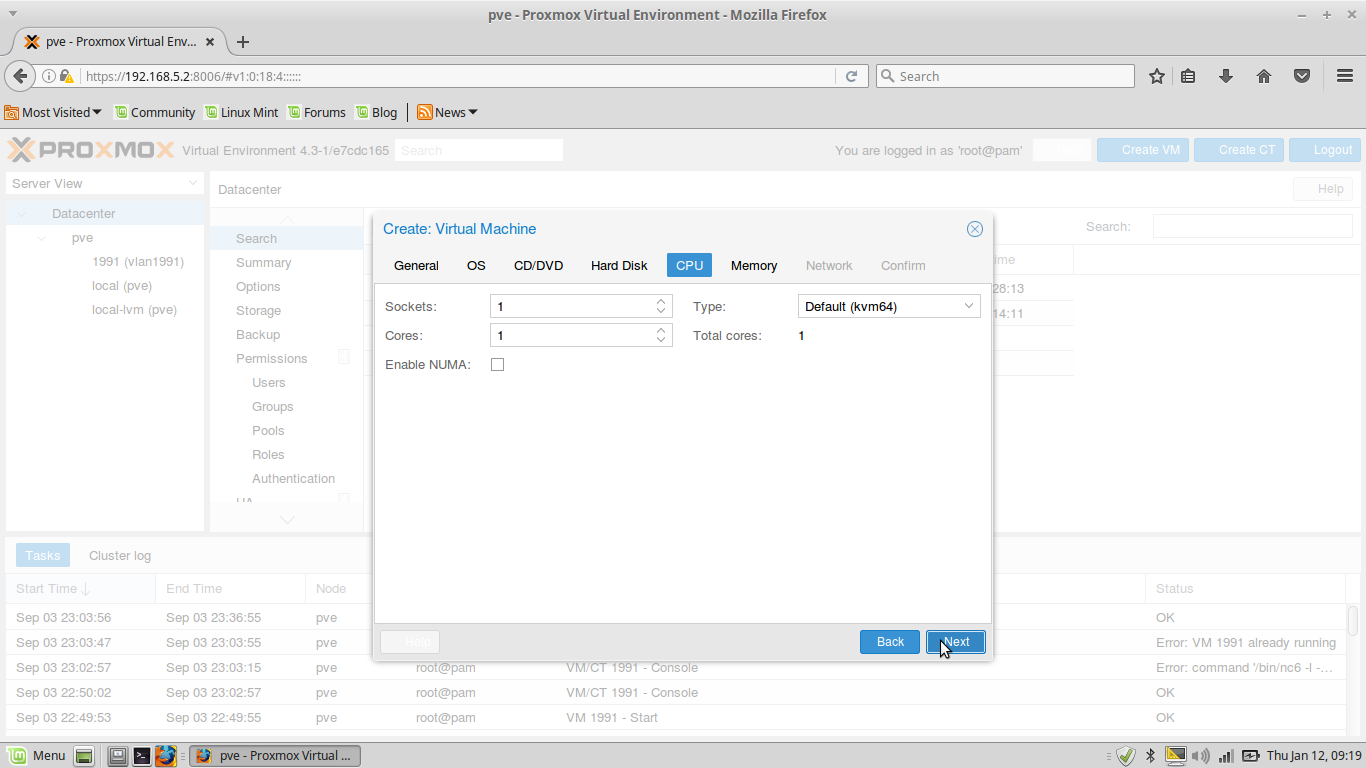Viewport: 1366px width, 768px height.
Task: Click the site information (i) icon
Action: coord(48,76)
